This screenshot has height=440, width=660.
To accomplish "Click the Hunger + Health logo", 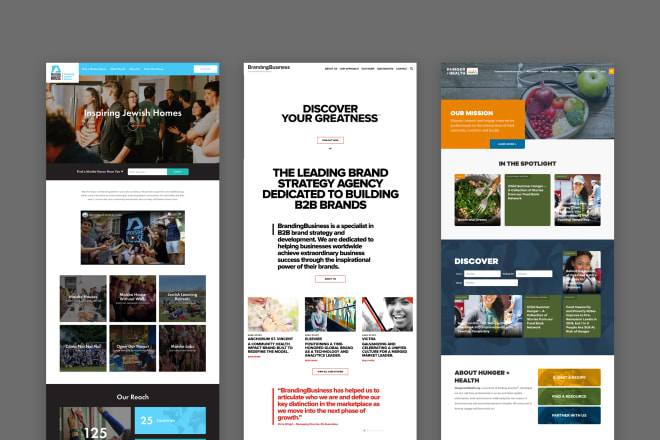I will coord(462,71).
